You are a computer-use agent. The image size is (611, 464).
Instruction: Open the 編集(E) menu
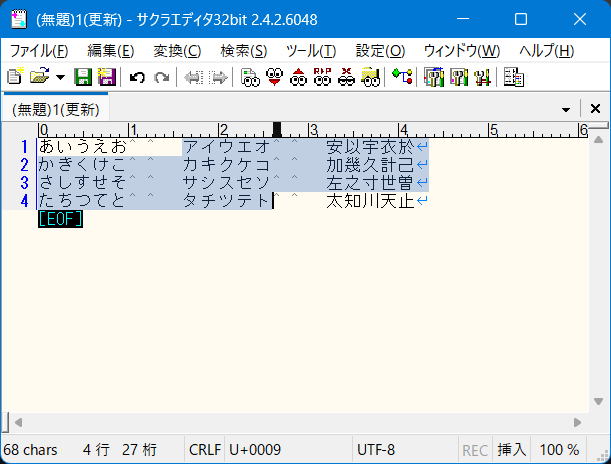pos(111,51)
